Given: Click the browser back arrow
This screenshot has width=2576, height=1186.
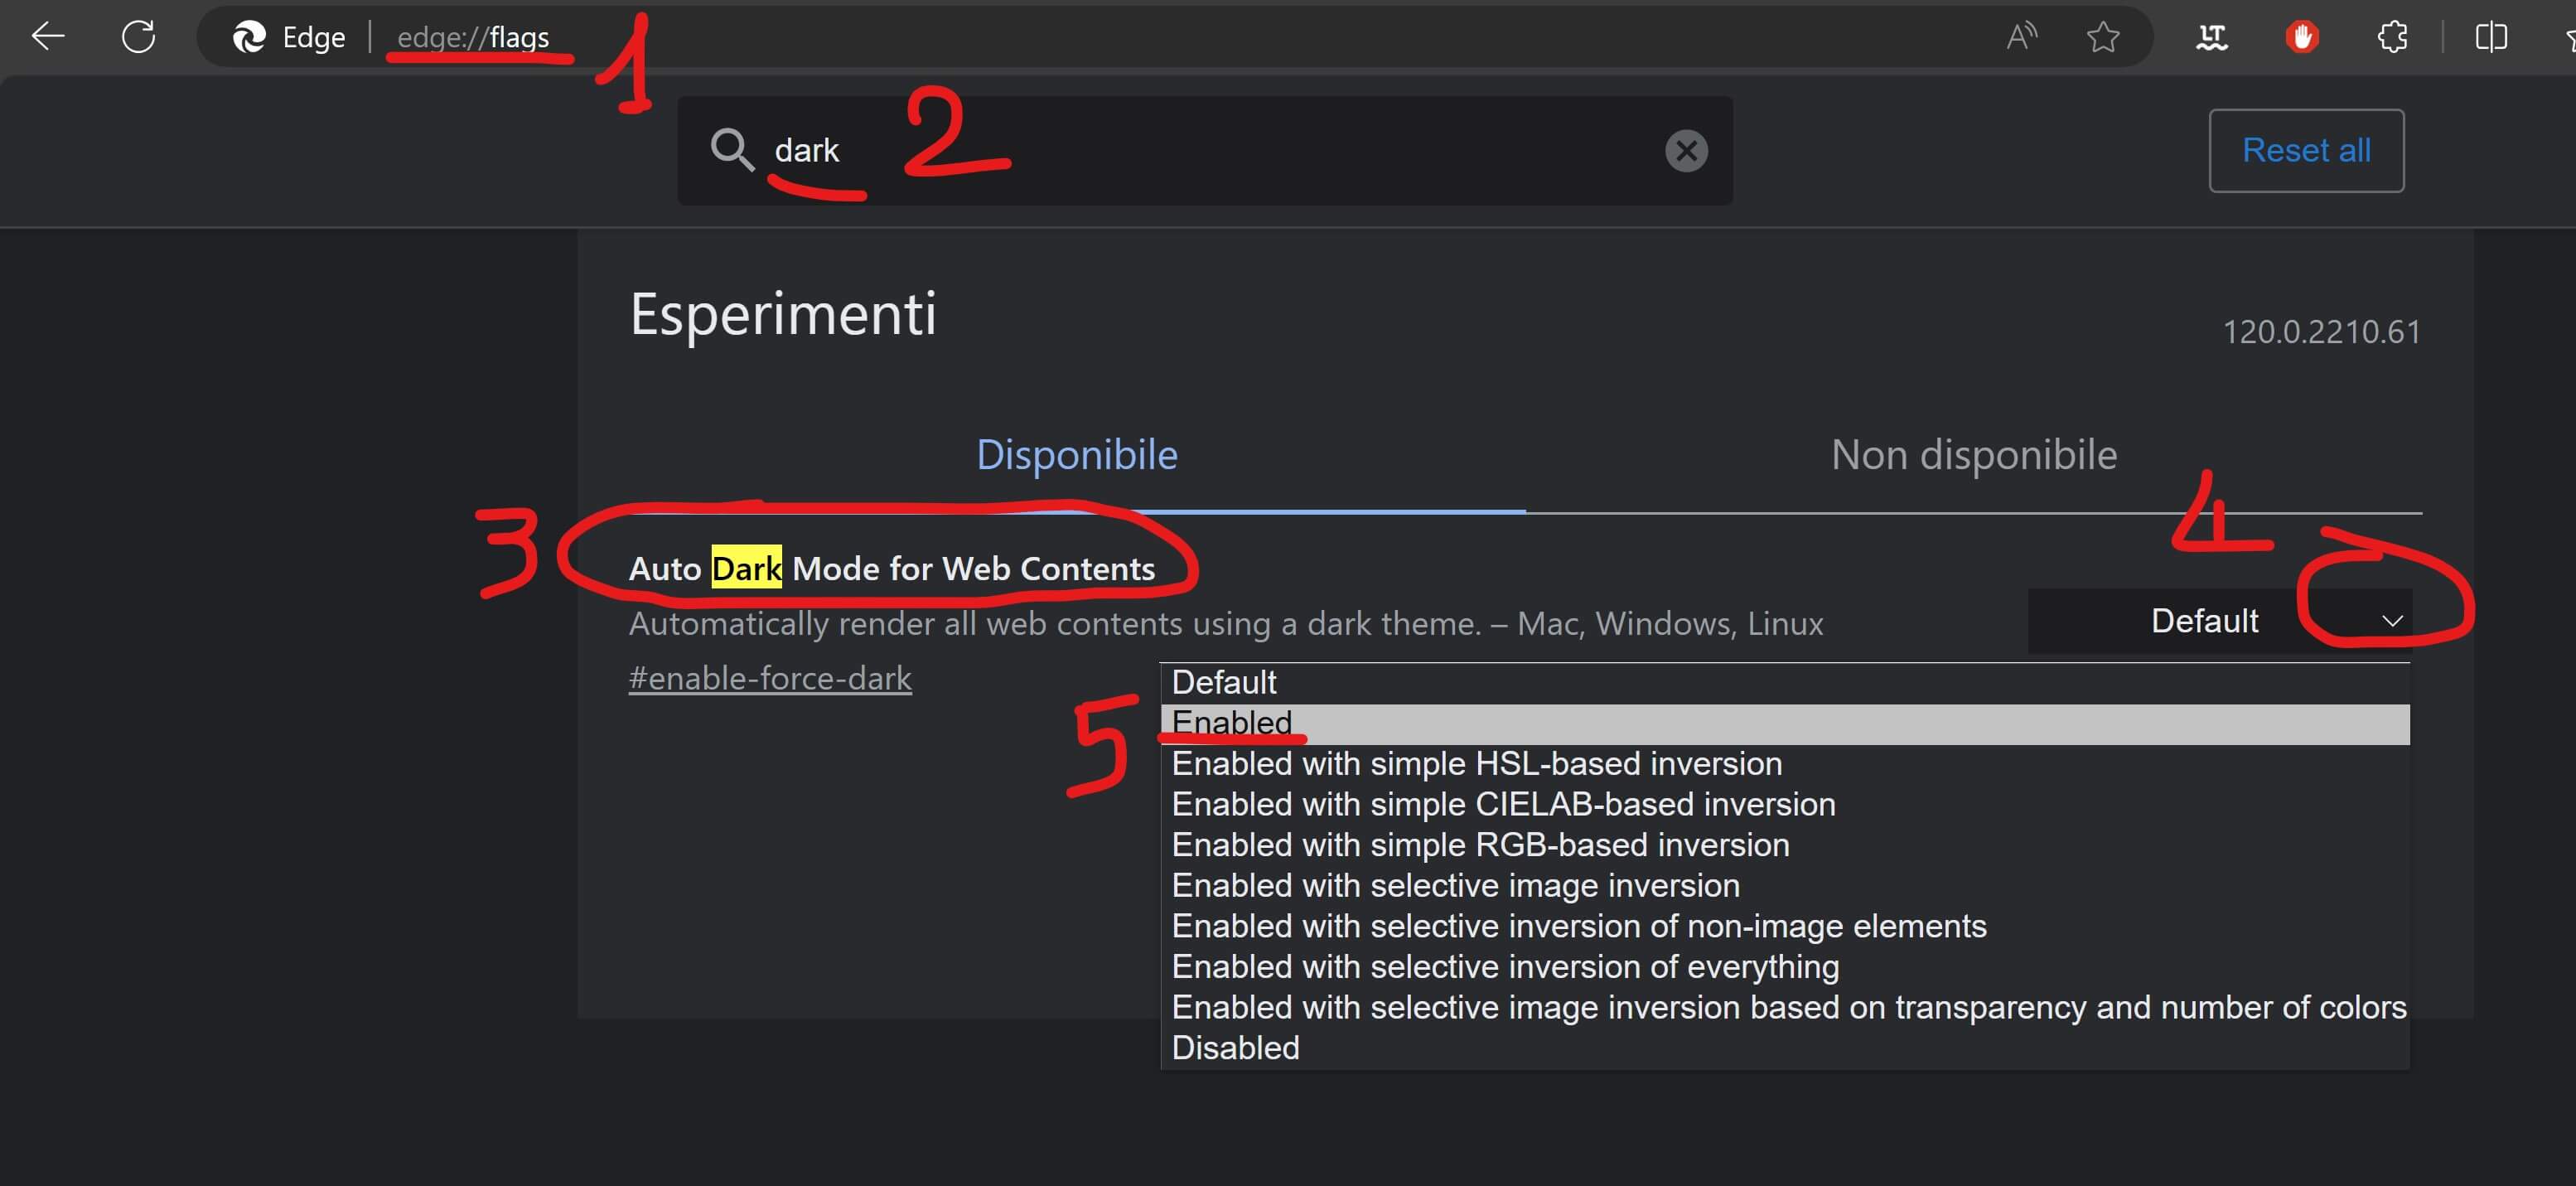Looking at the screenshot, I should tap(47, 37).
